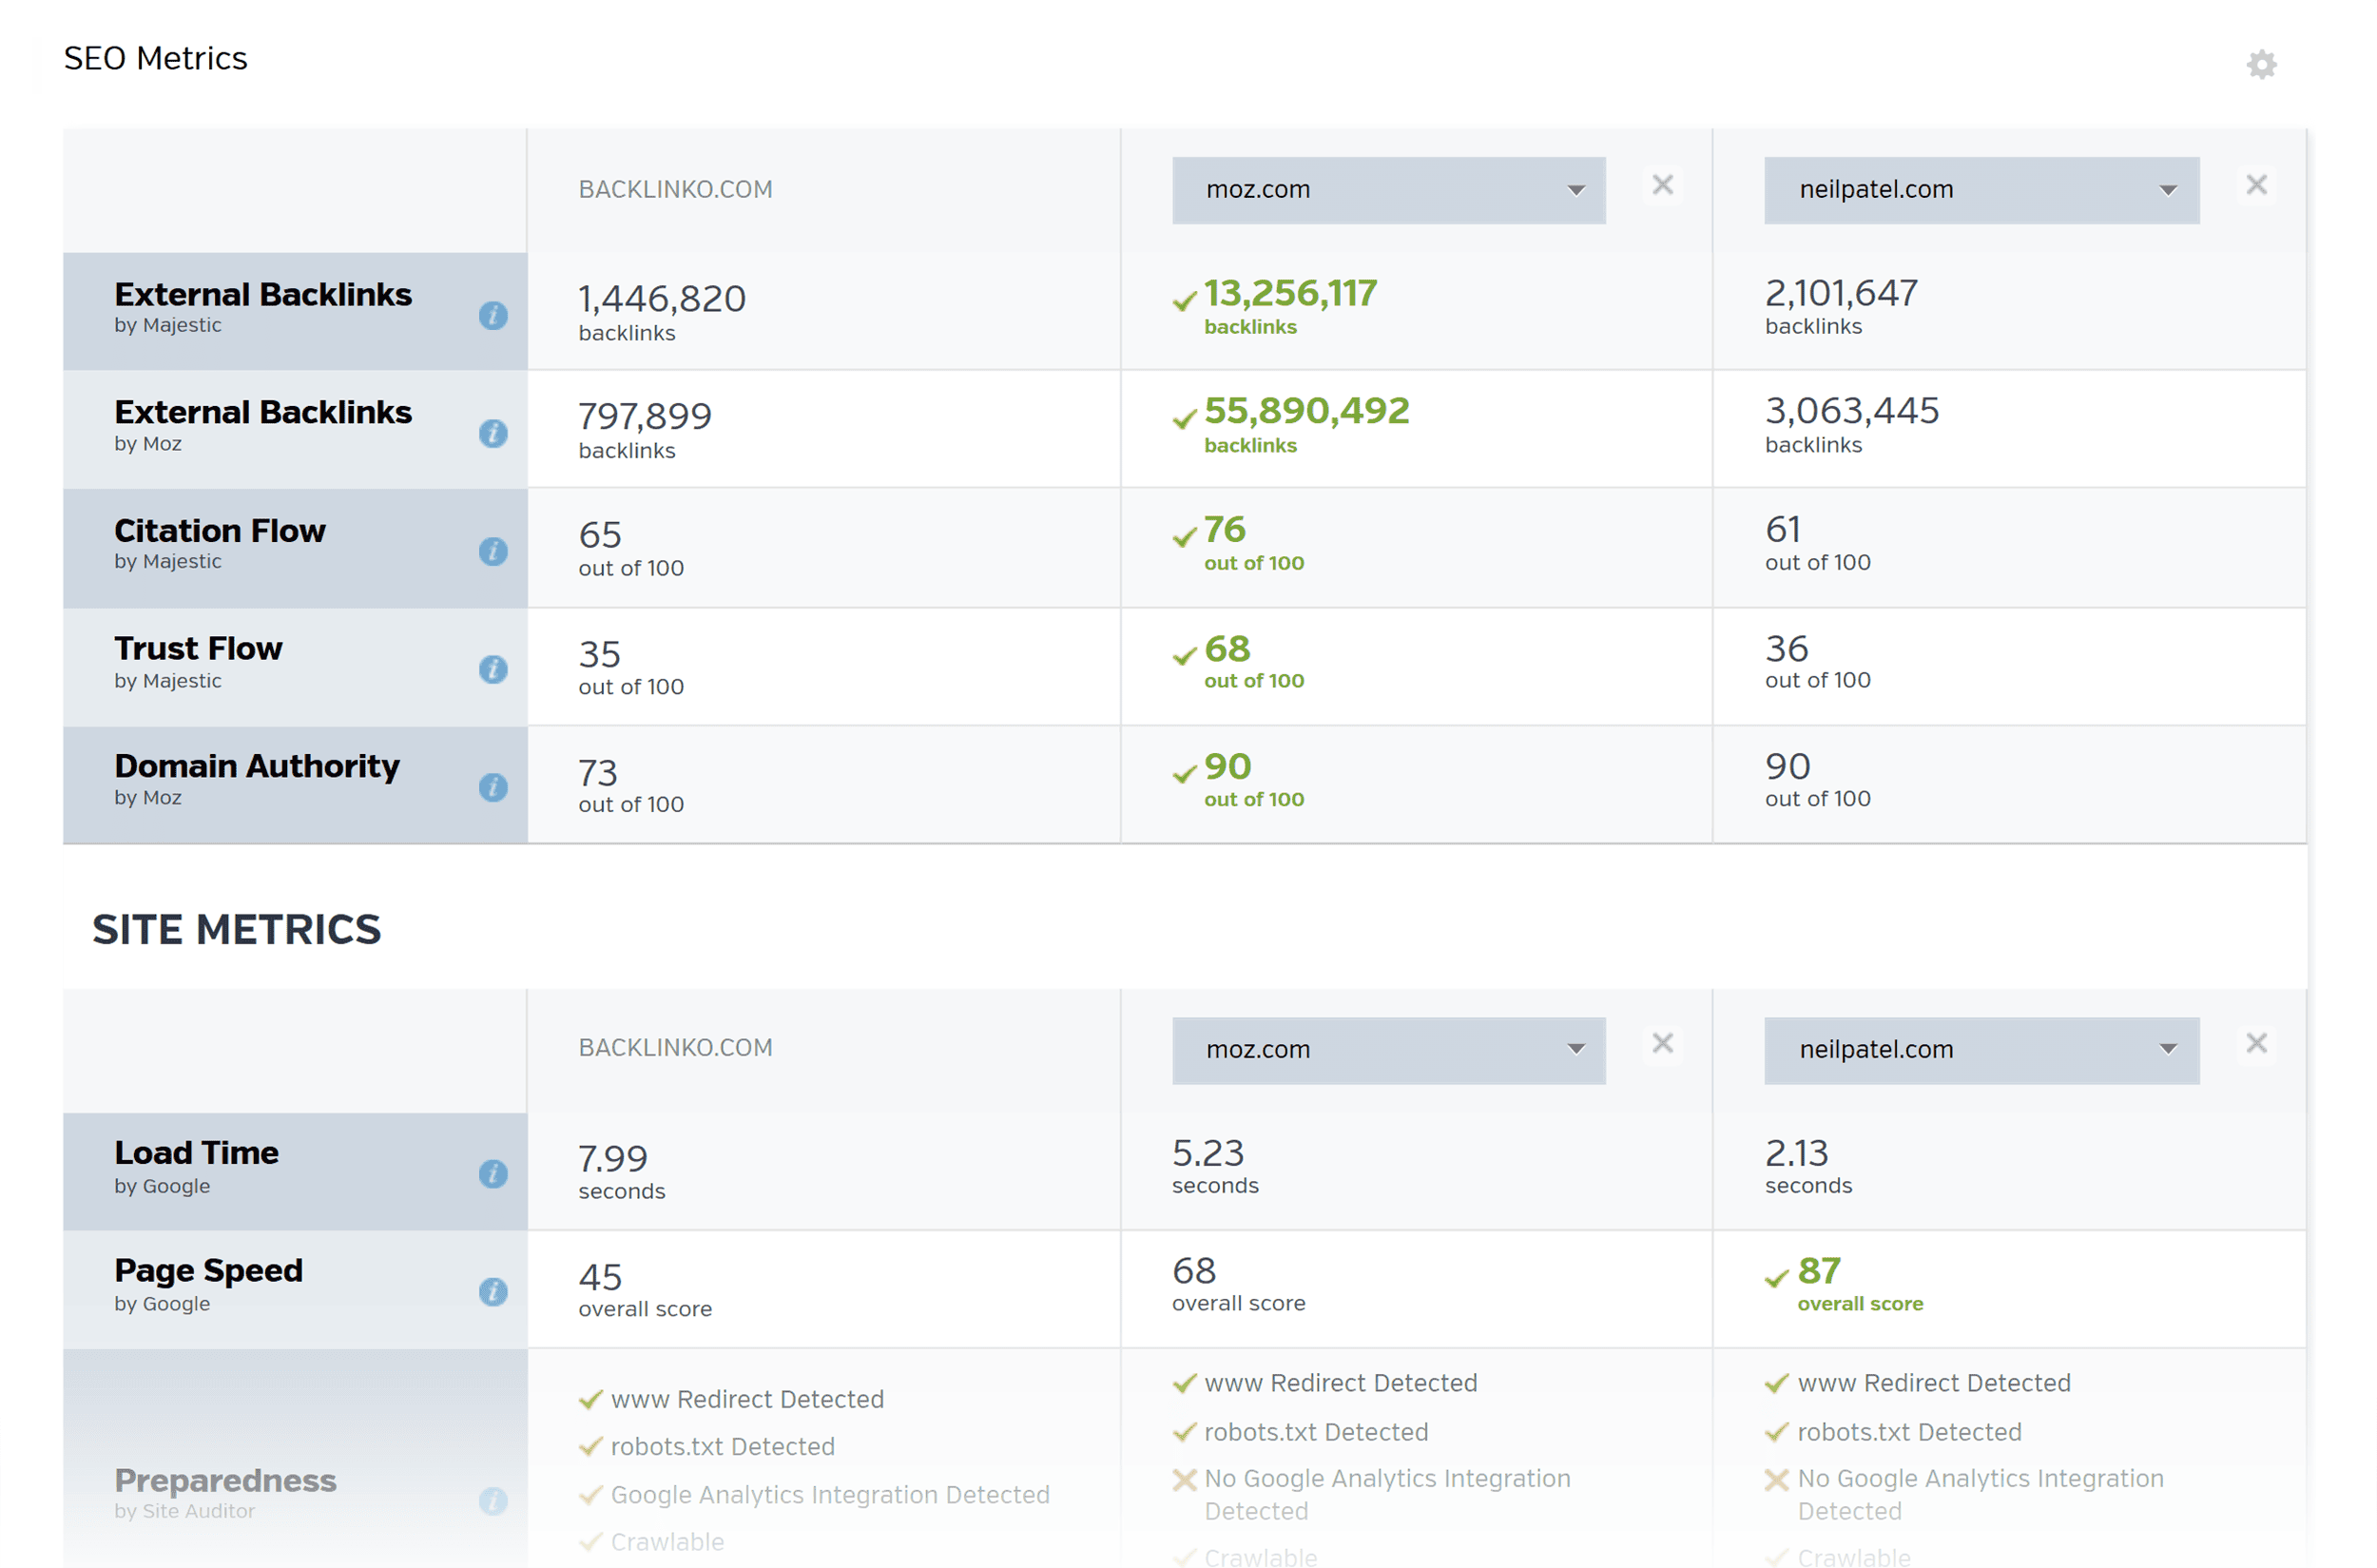Click the green Page Speed score 87

coord(1818,1271)
